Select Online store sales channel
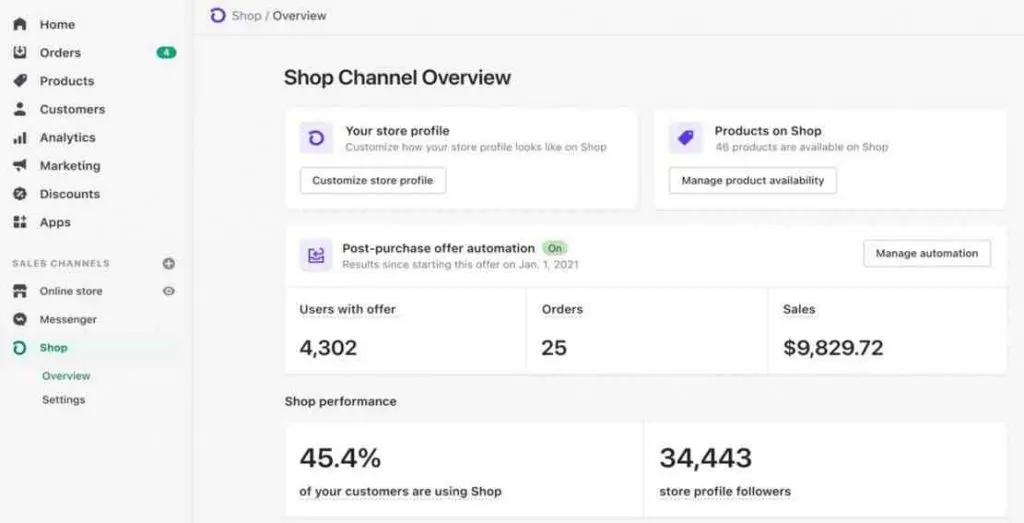This screenshot has height=523, width=1024. [71, 291]
